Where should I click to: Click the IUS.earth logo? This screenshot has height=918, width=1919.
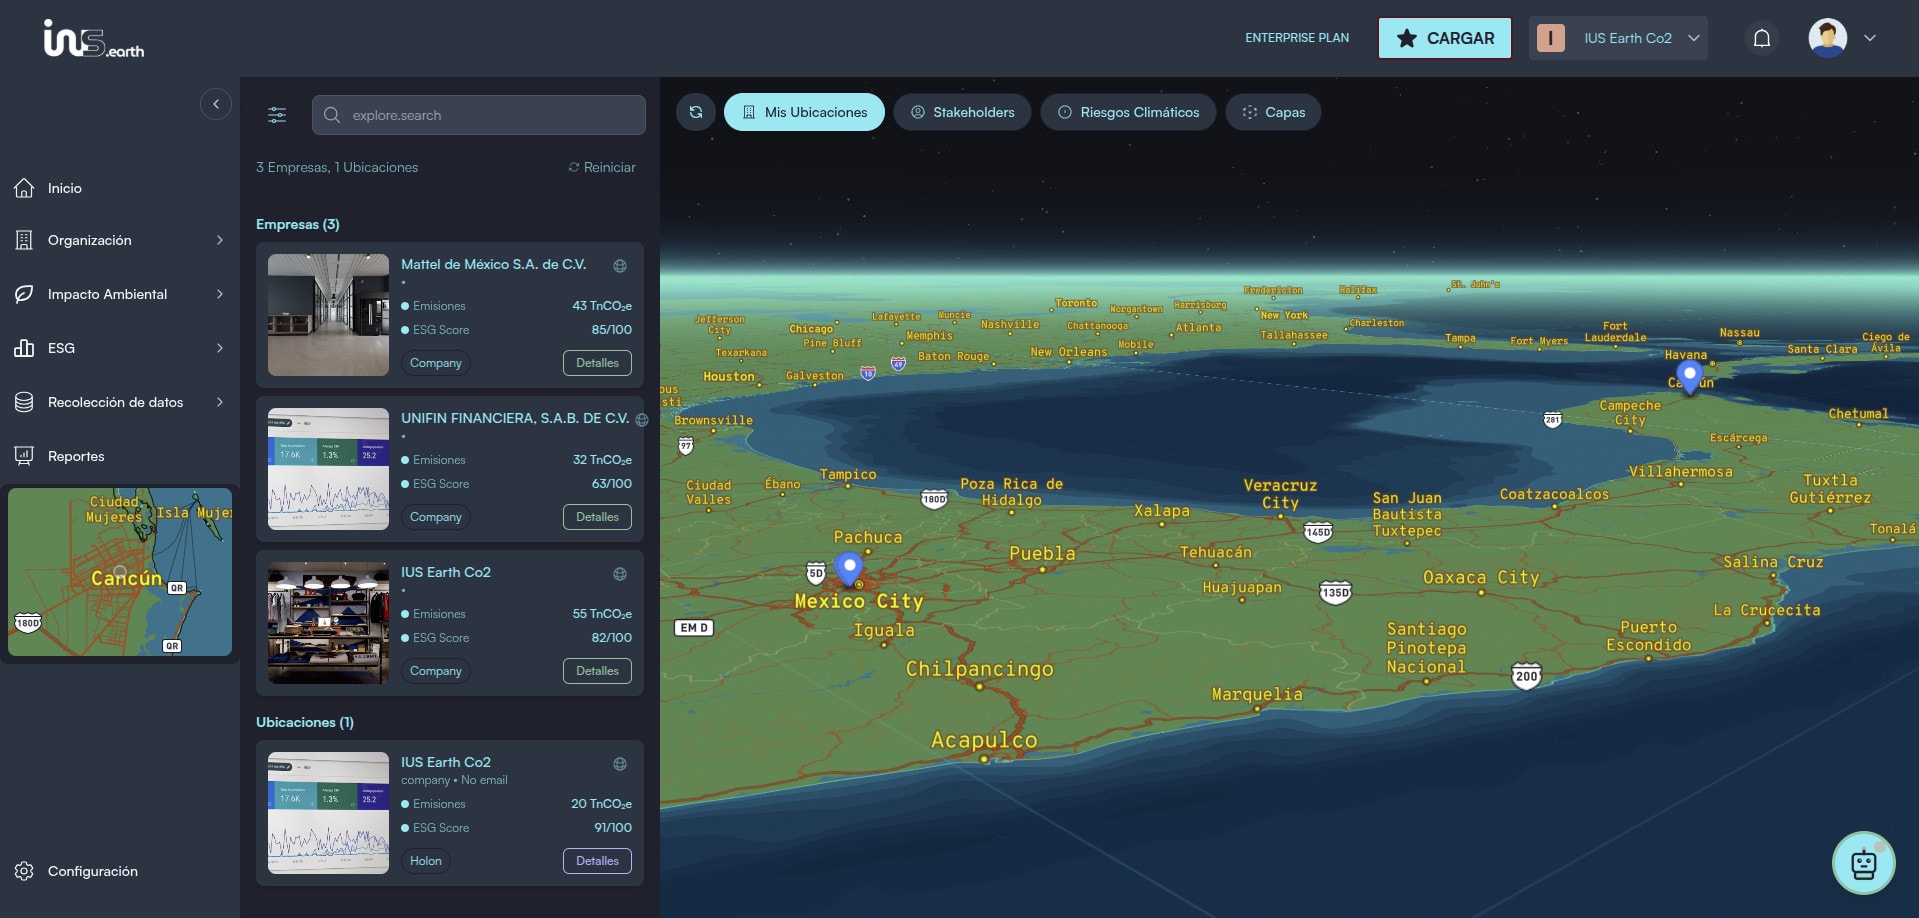[x=94, y=39]
